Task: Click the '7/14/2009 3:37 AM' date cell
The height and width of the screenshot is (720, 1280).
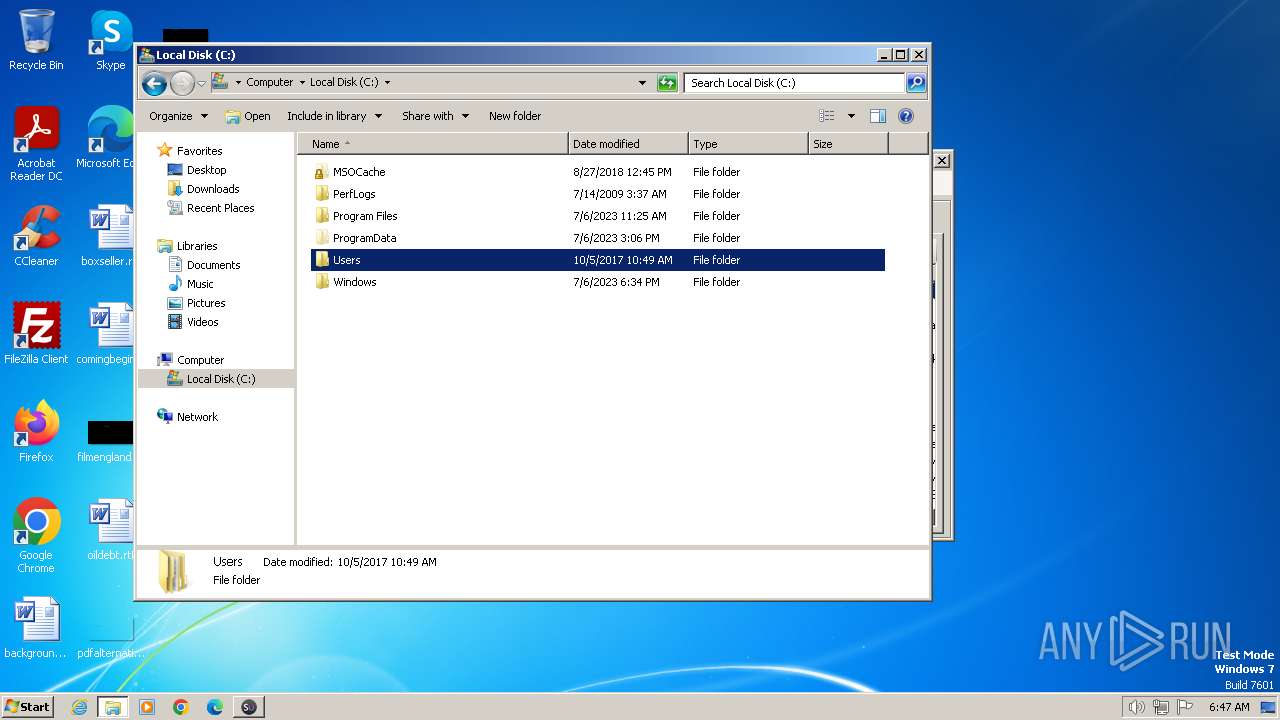Action: click(619, 194)
